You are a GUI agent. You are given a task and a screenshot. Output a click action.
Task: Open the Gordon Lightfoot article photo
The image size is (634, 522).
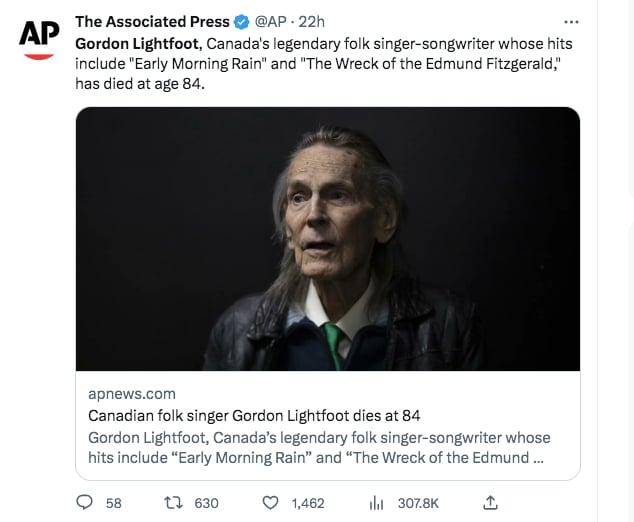coord(328,239)
